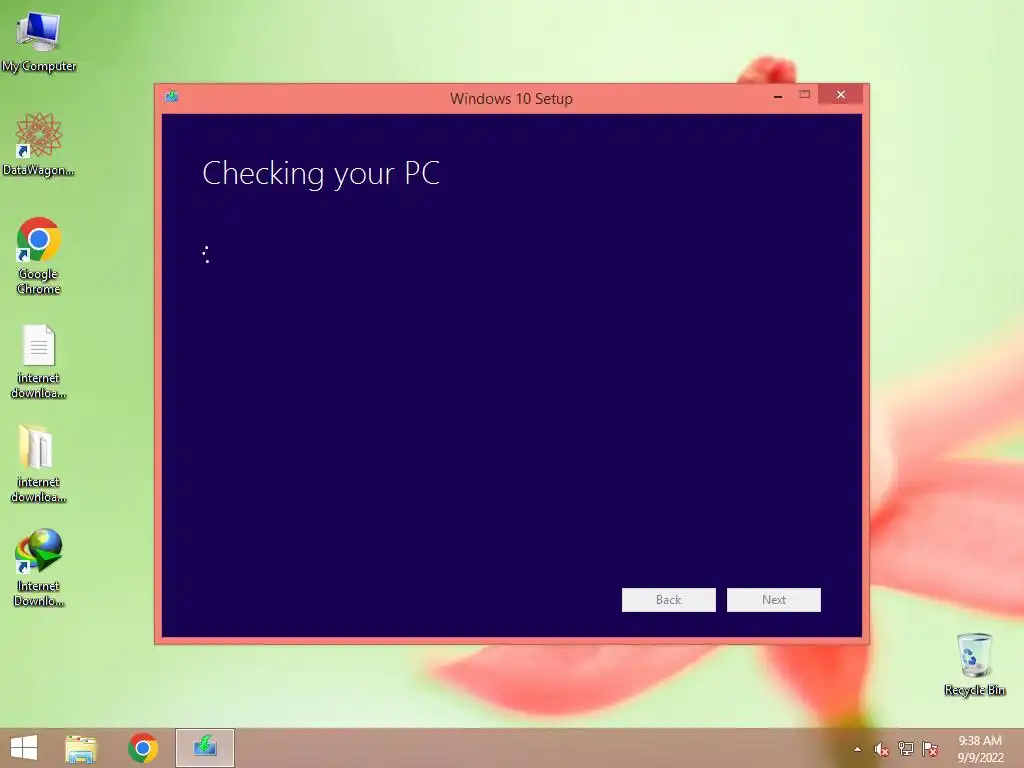Click the Windows Start button

(x=24, y=748)
